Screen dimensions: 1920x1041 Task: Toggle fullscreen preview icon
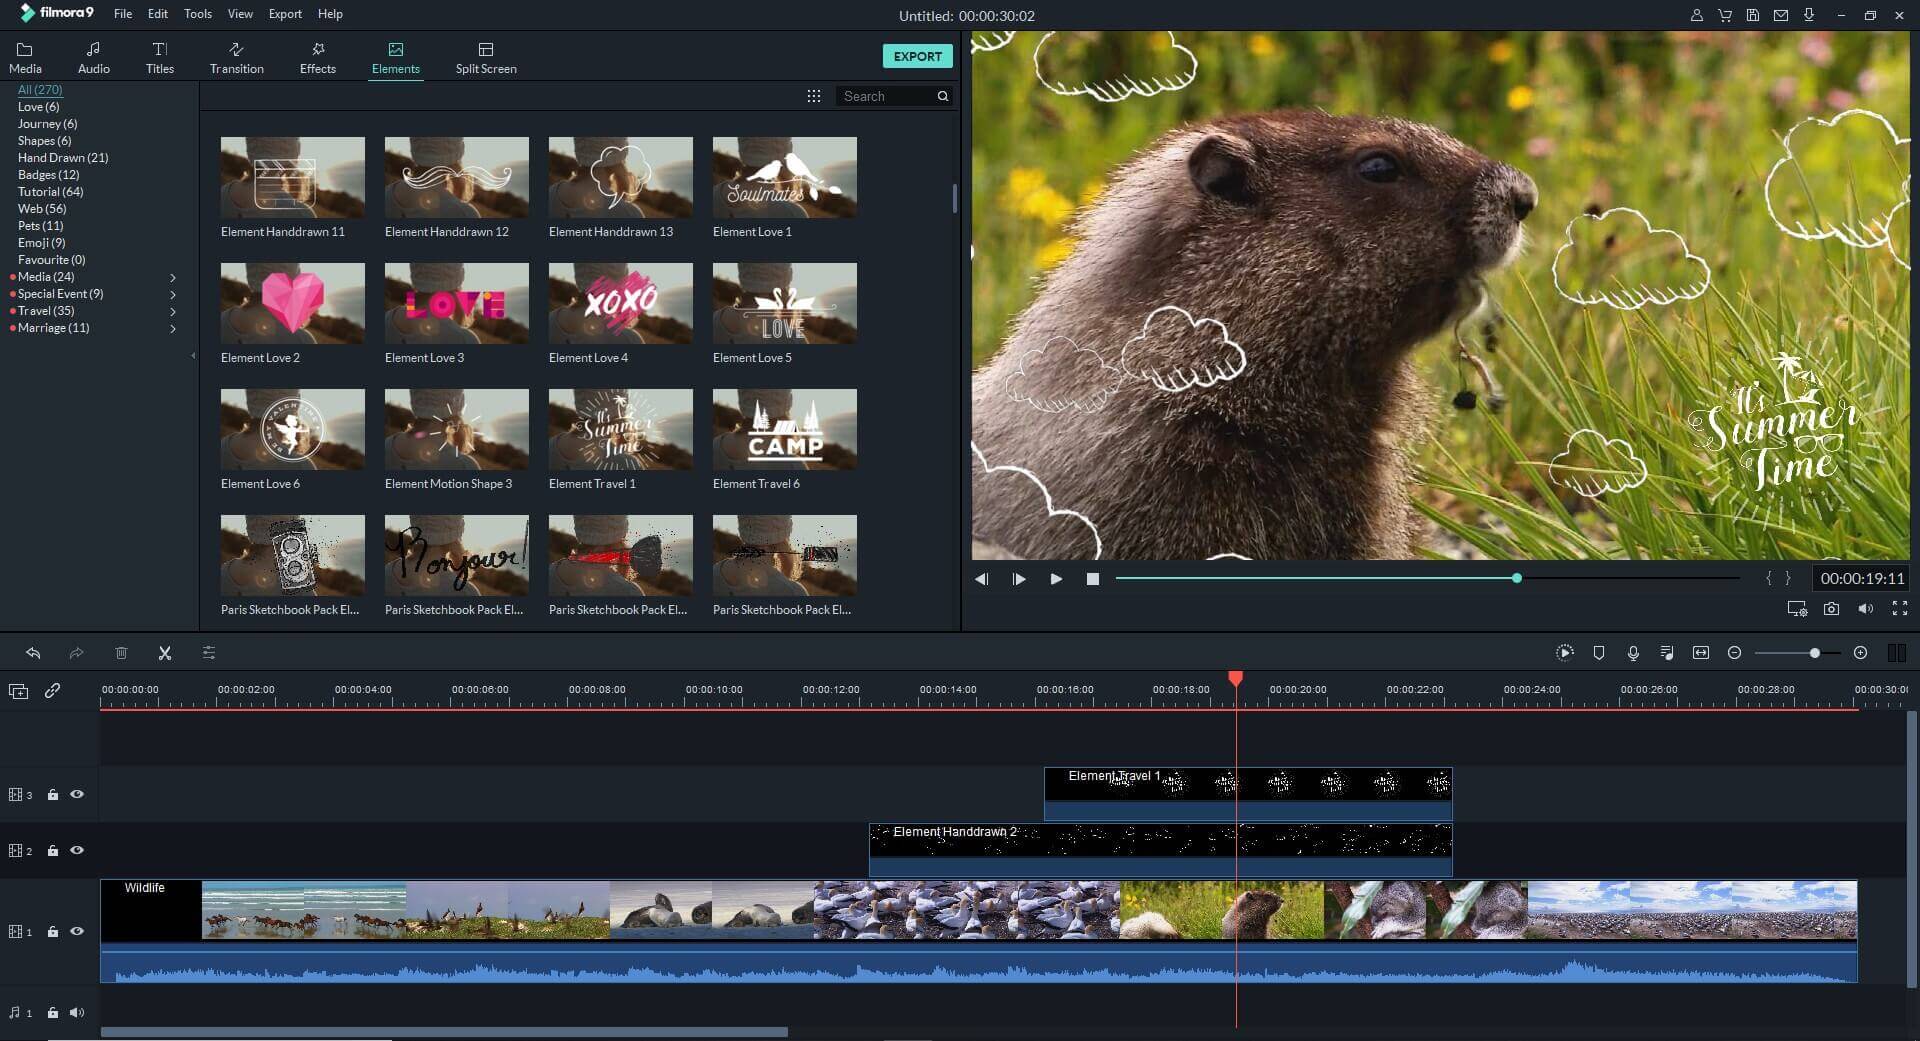click(x=1900, y=608)
